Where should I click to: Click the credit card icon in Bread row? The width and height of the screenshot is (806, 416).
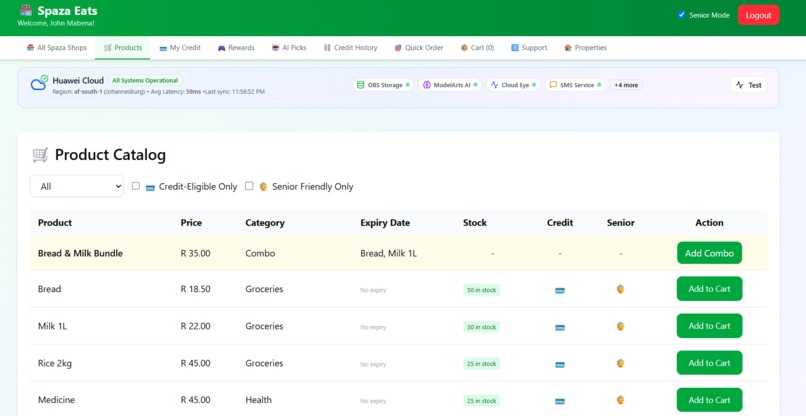pos(560,291)
